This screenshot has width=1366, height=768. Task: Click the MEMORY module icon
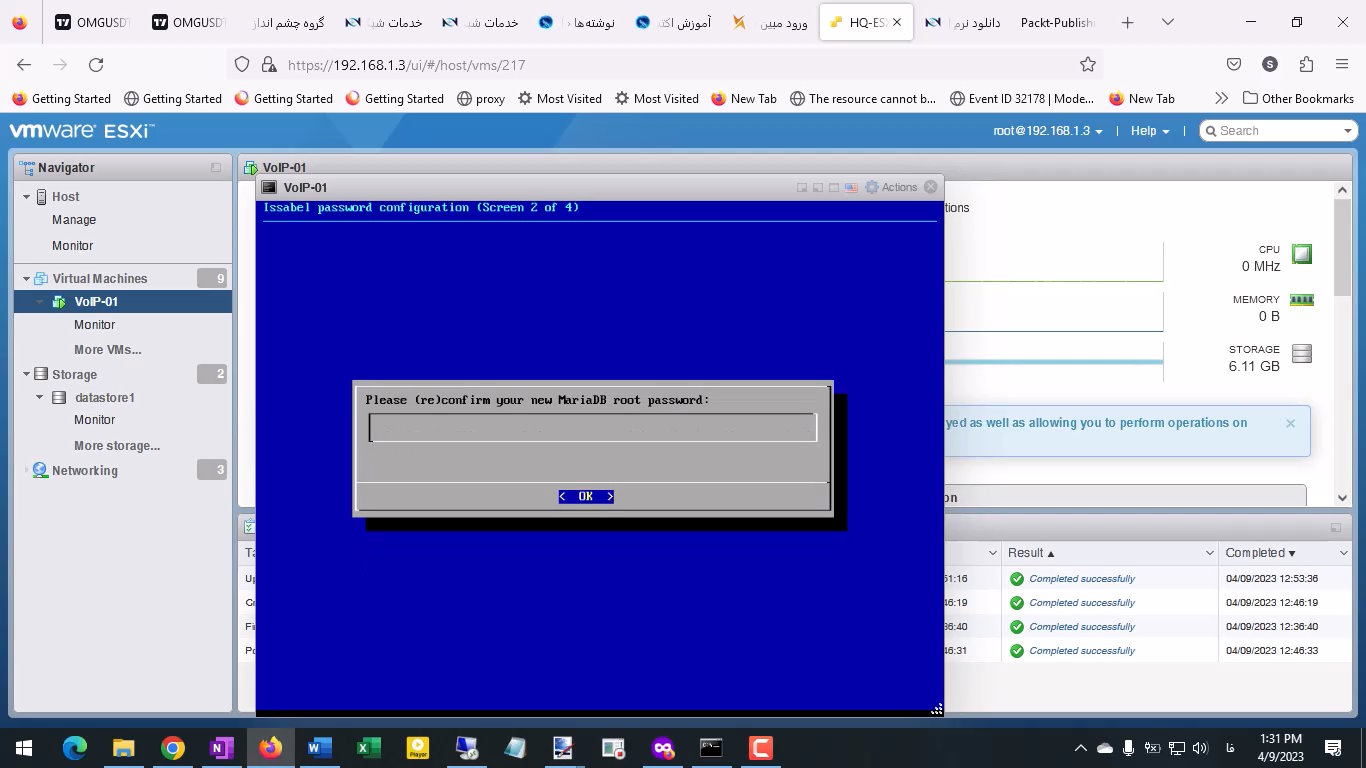1301,299
